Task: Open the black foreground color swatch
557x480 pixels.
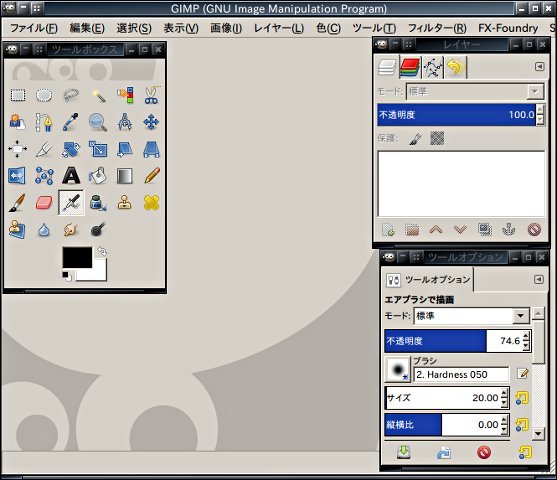Action: [77, 257]
